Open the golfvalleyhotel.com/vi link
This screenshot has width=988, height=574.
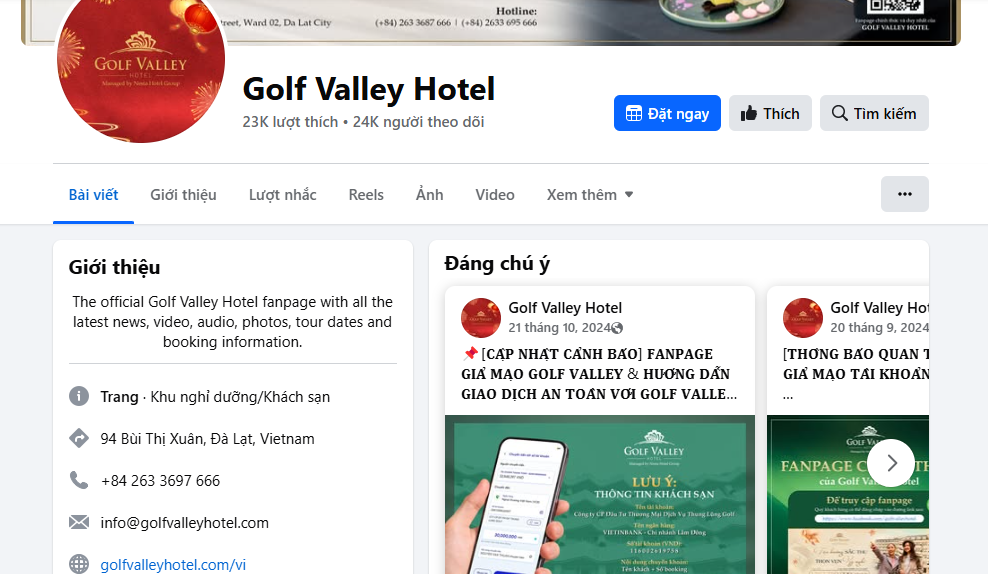tap(173, 565)
